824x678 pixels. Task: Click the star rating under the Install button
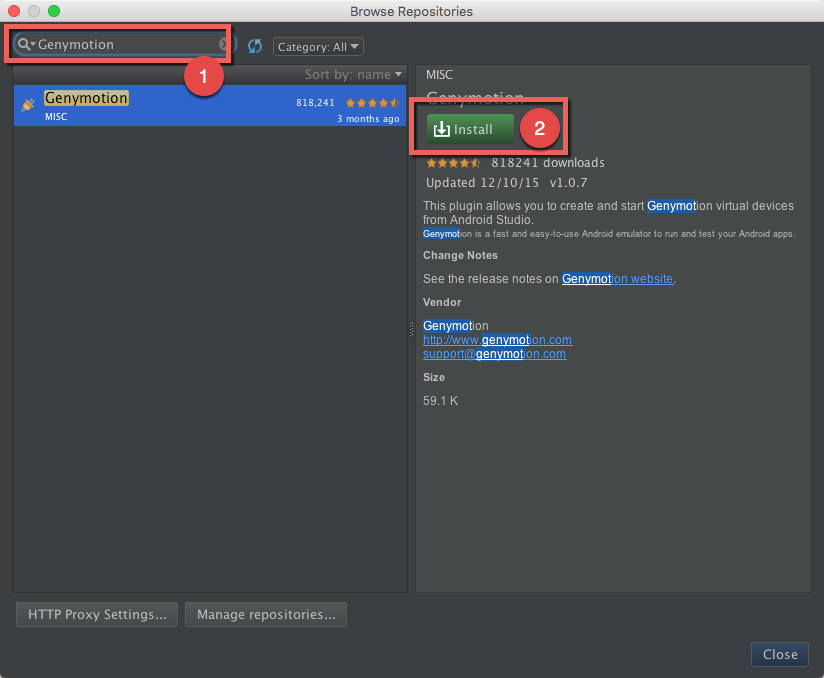pos(452,162)
